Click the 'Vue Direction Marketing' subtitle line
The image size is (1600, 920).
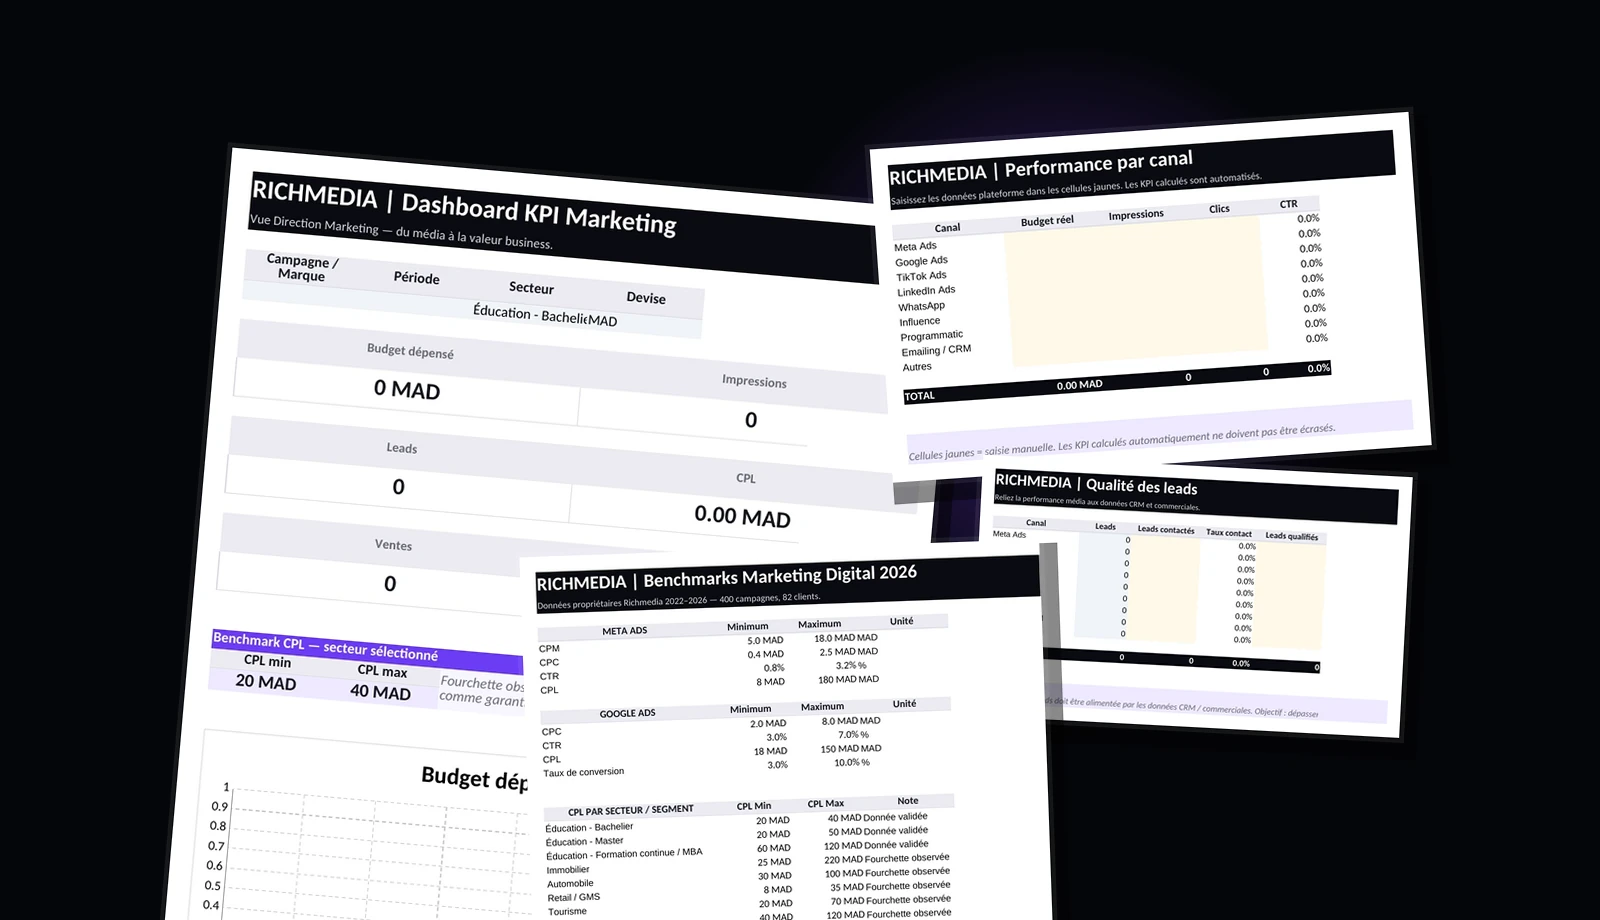(400, 232)
